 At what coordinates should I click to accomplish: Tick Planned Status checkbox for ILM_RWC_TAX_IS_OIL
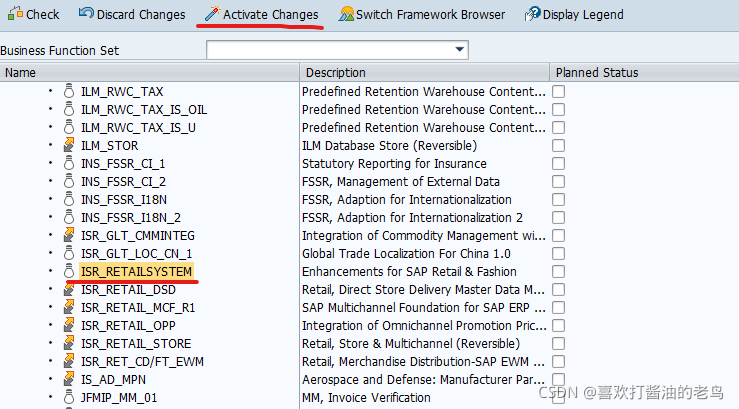click(558, 109)
